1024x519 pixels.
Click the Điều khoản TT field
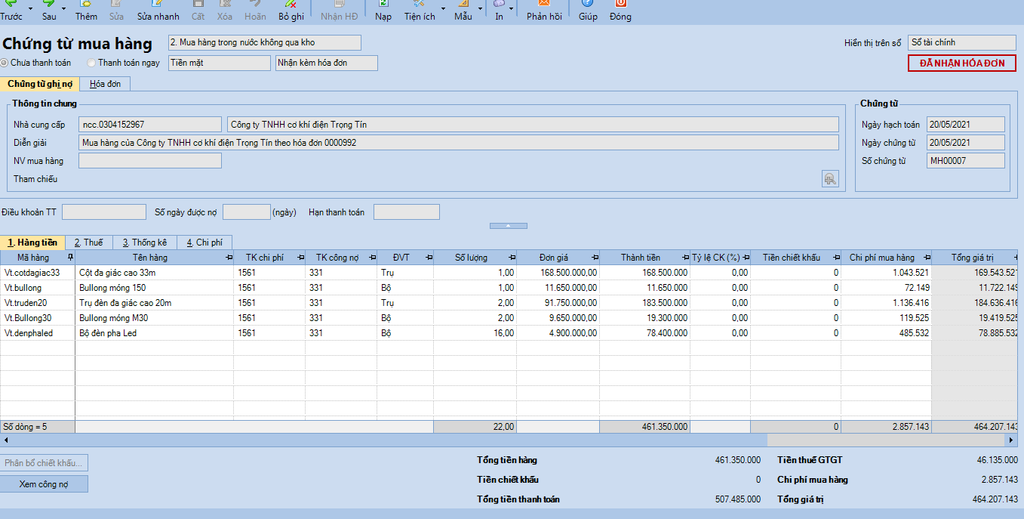[x=104, y=212]
